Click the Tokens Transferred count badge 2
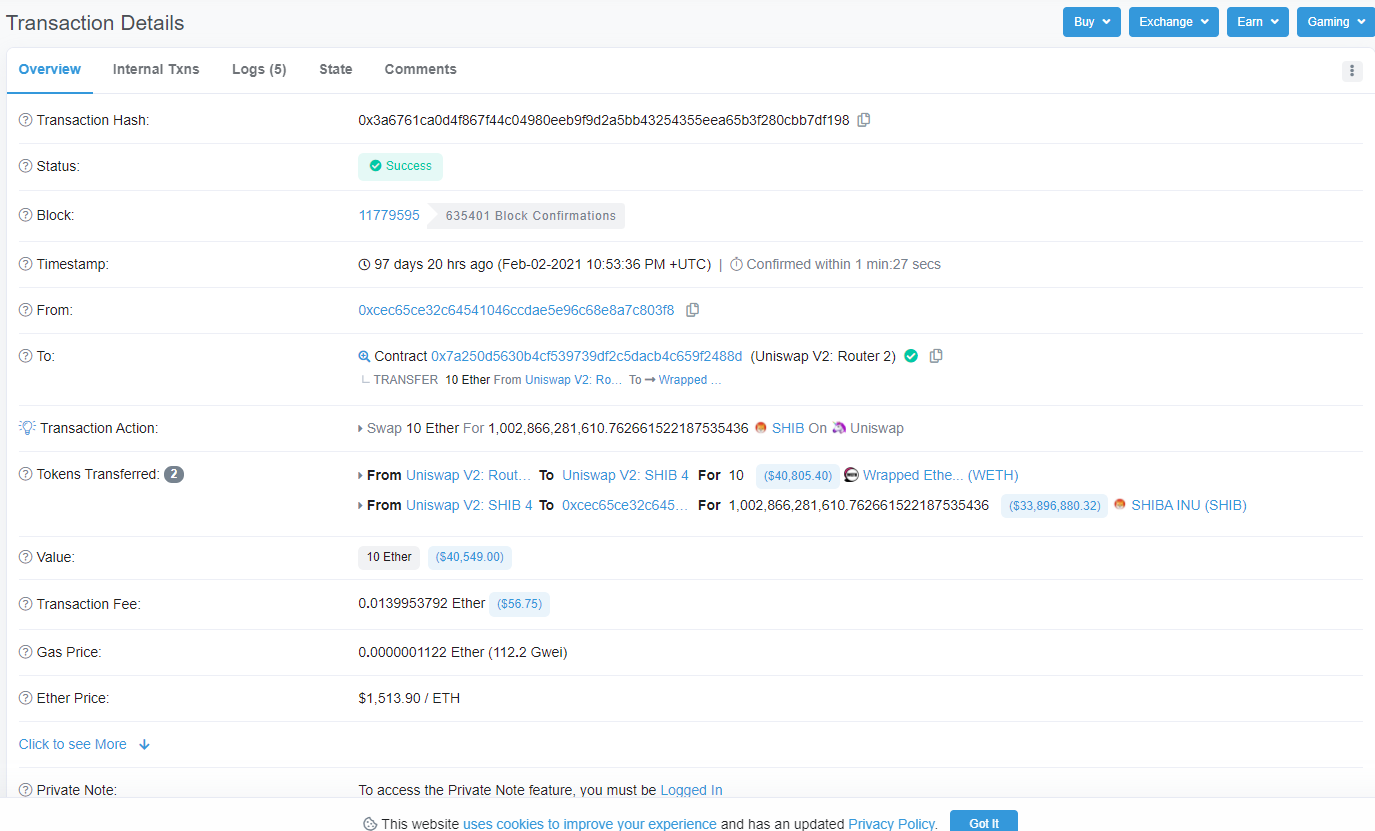 point(174,474)
